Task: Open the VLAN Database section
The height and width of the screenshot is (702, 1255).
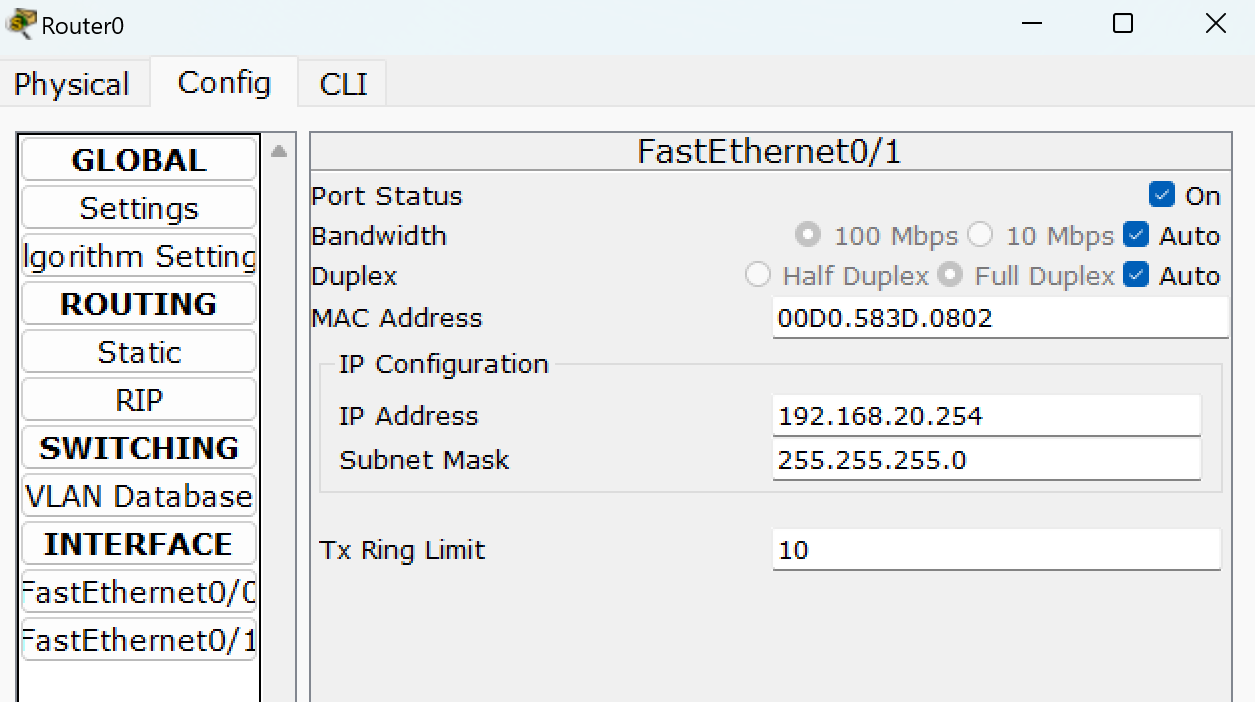Action: click(139, 496)
